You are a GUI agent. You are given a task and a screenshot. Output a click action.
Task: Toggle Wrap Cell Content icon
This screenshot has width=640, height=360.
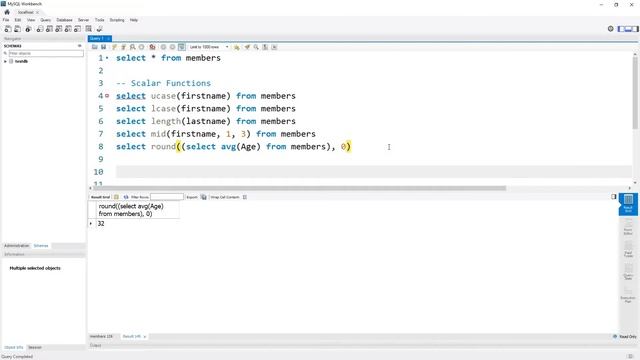[244, 197]
